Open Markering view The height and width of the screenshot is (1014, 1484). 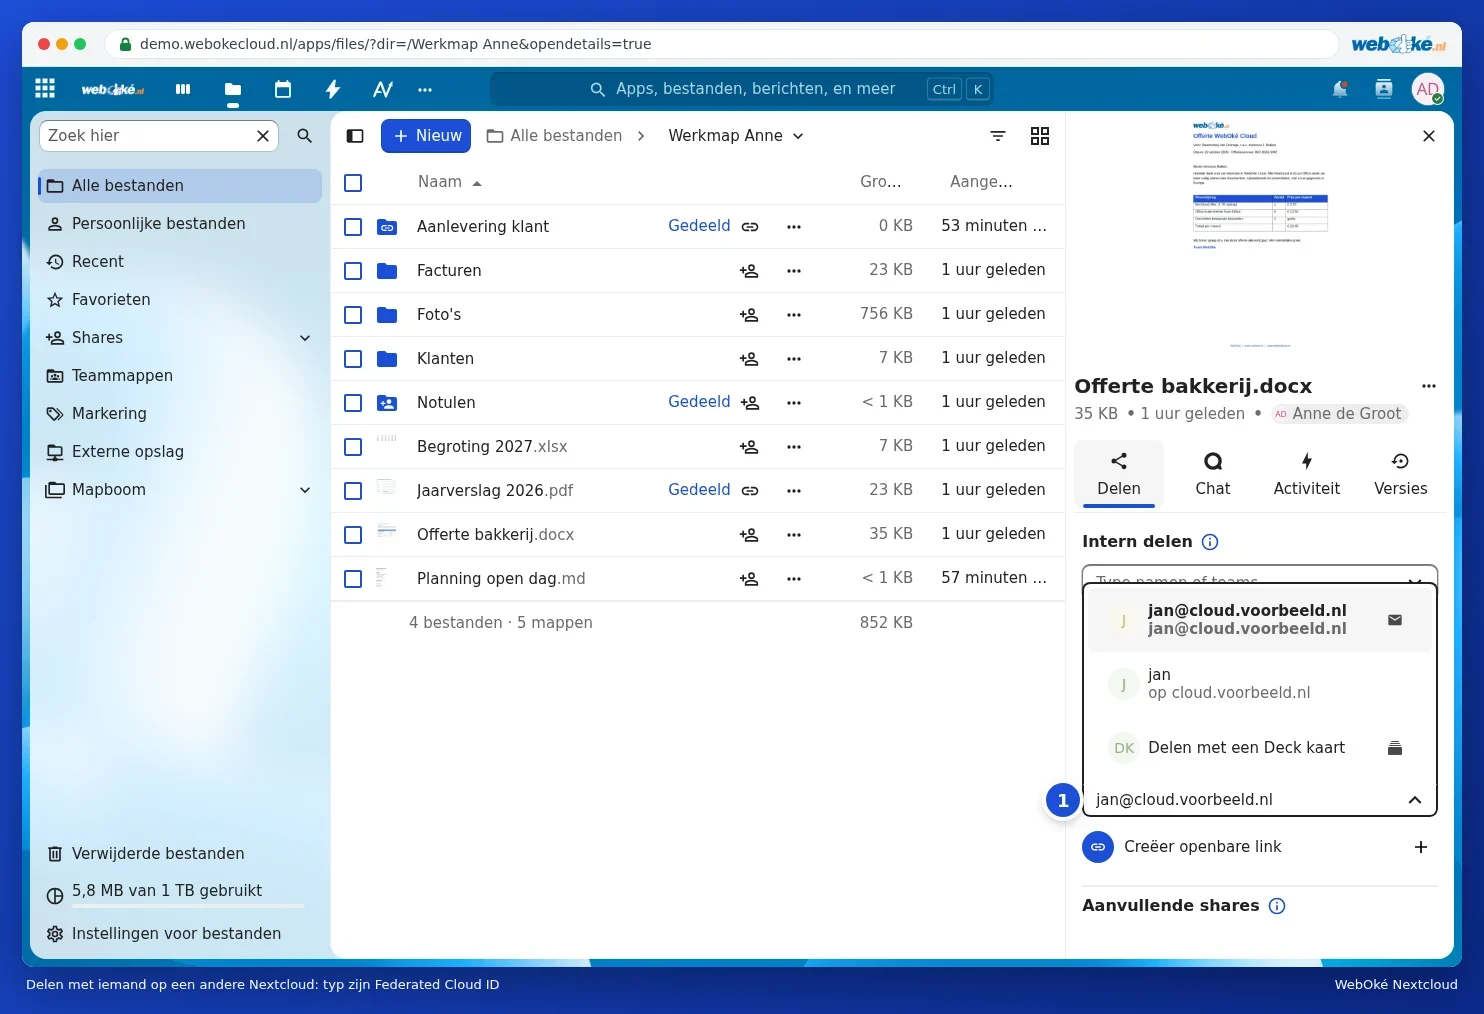(180, 414)
